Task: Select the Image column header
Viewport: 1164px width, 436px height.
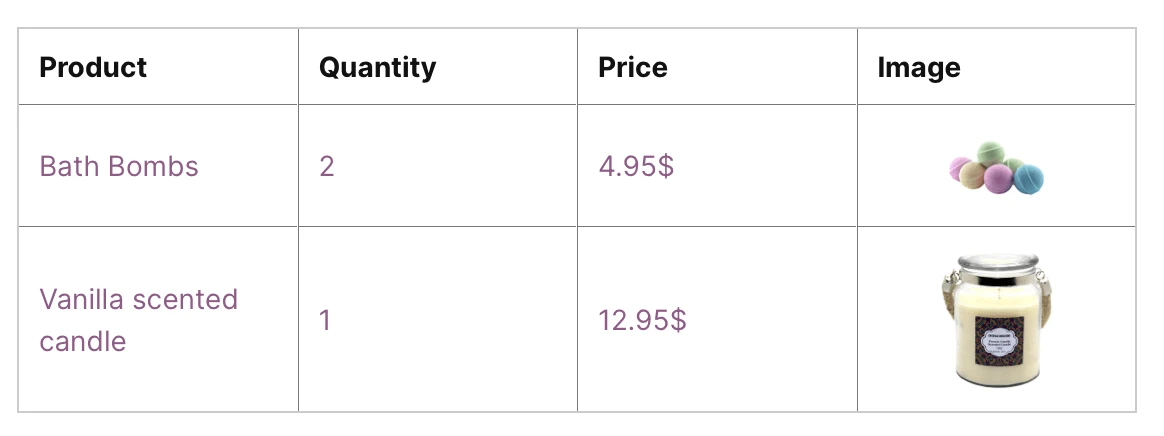Action: [919, 67]
